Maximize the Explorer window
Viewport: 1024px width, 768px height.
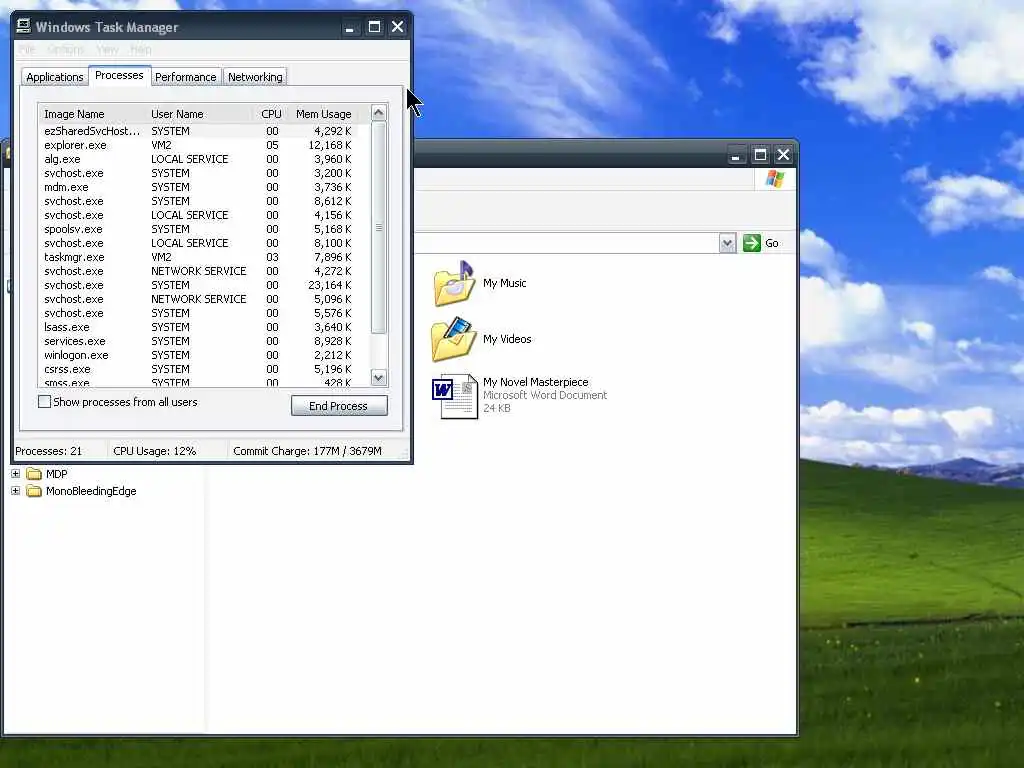click(760, 155)
